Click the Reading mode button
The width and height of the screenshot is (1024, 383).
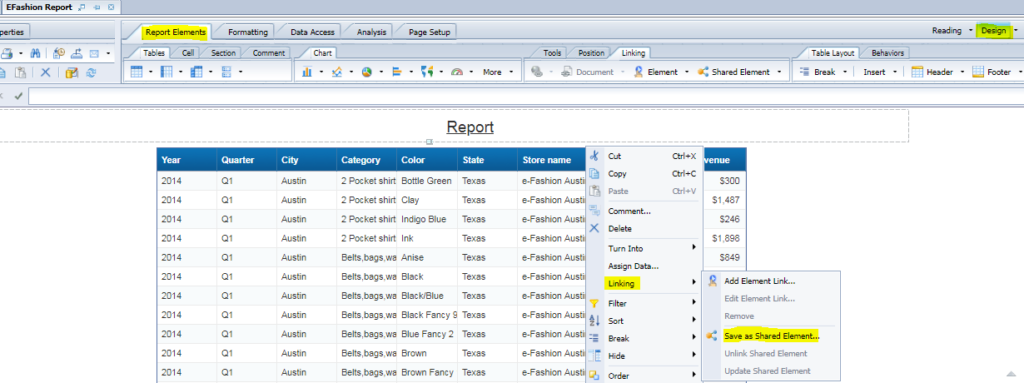(947, 31)
